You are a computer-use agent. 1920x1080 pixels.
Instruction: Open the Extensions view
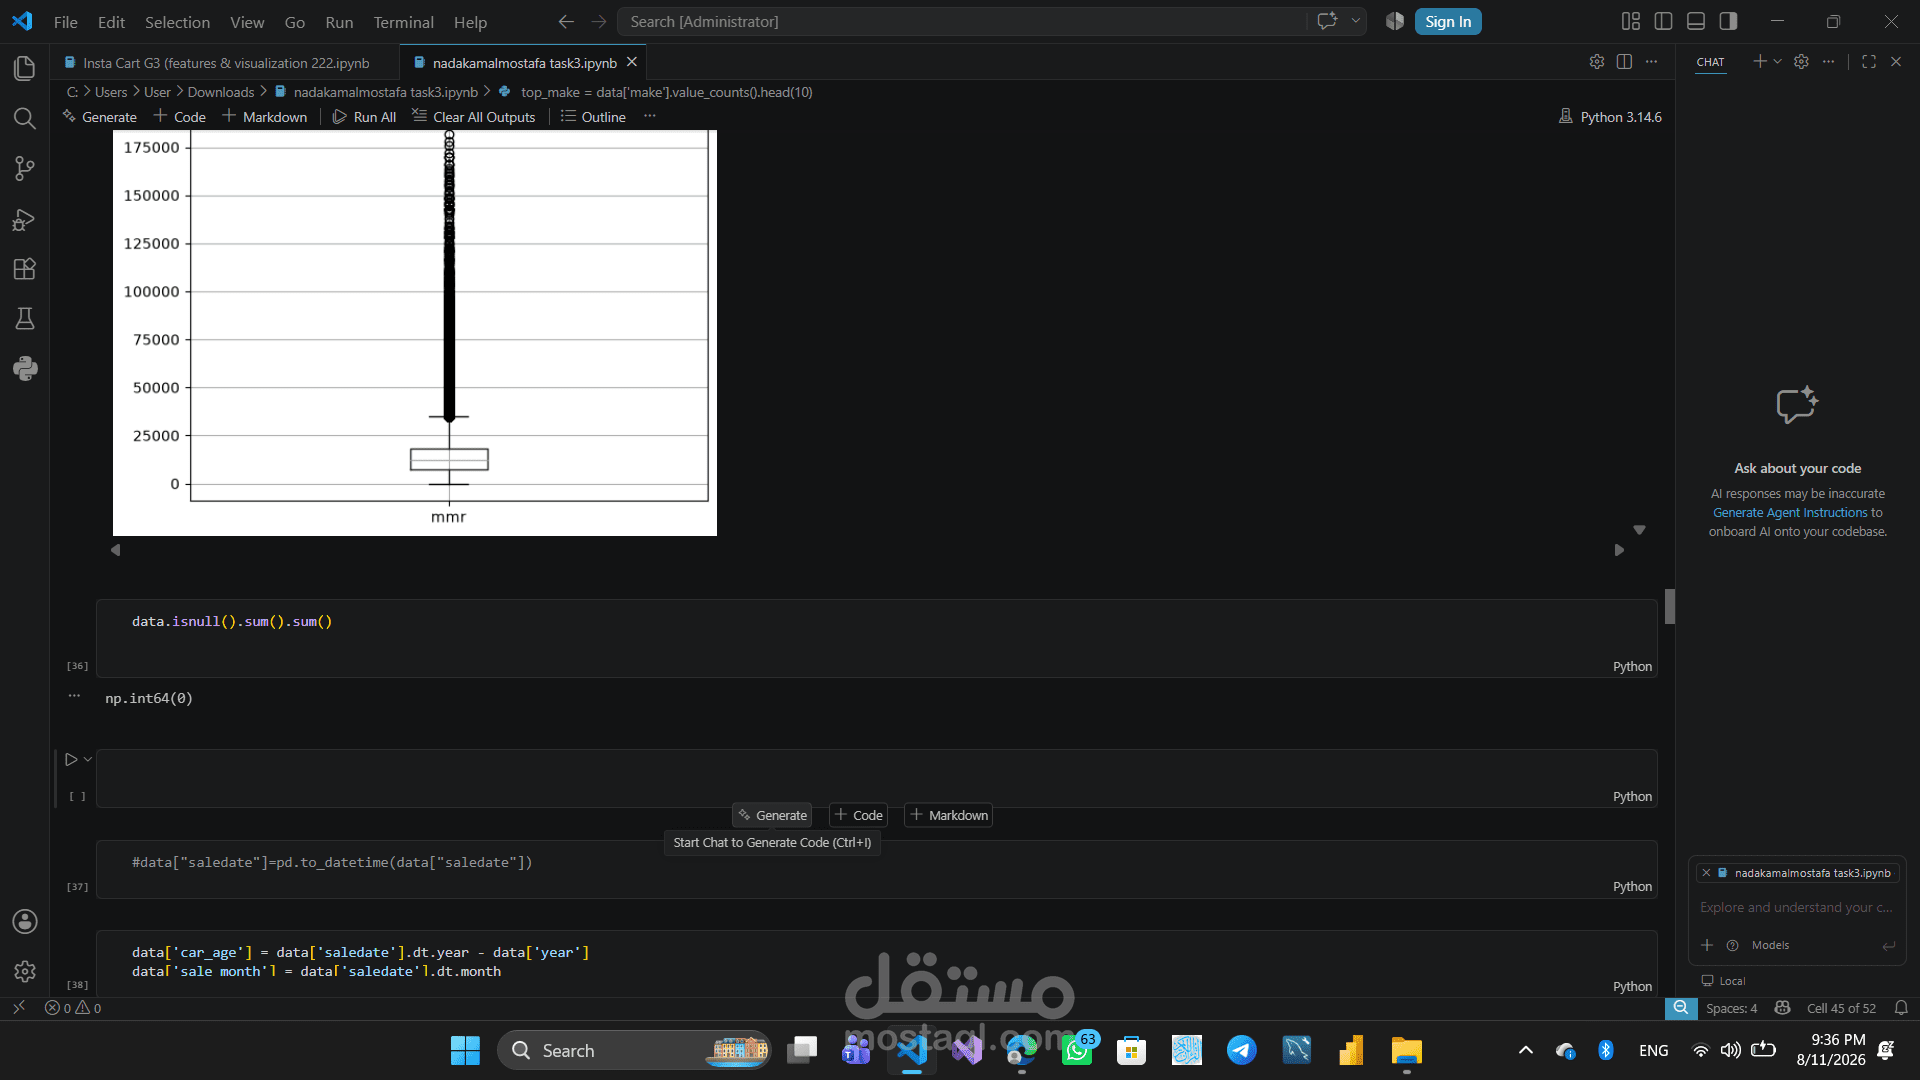[25, 269]
